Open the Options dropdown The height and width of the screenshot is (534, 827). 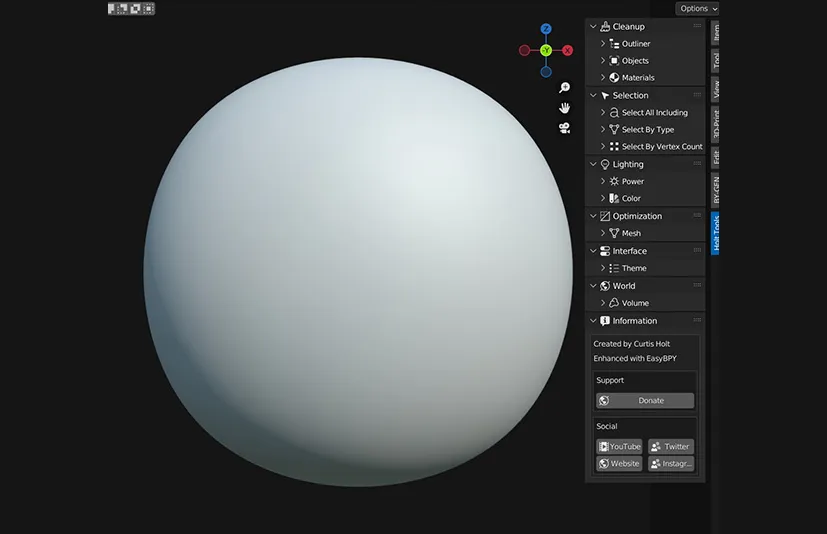click(x=697, y=8)
